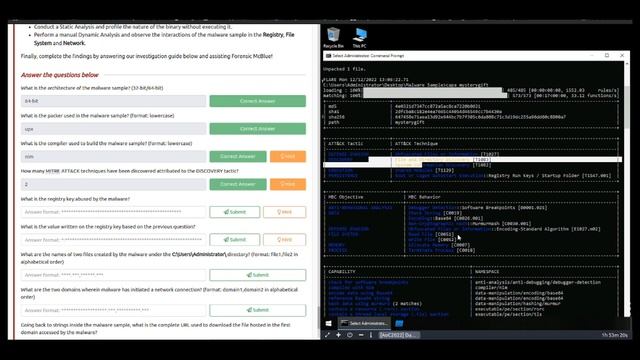Click 'compiler/nim' namespace row
640x360 pixels.
point(491,287)
